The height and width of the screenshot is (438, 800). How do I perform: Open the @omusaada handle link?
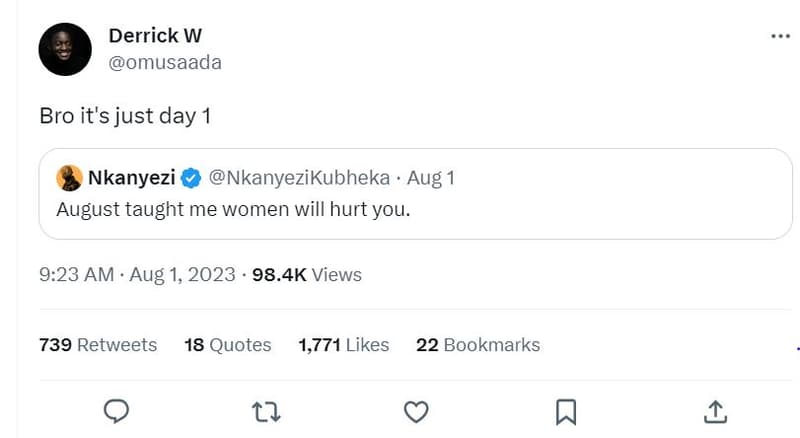(164, 62)
